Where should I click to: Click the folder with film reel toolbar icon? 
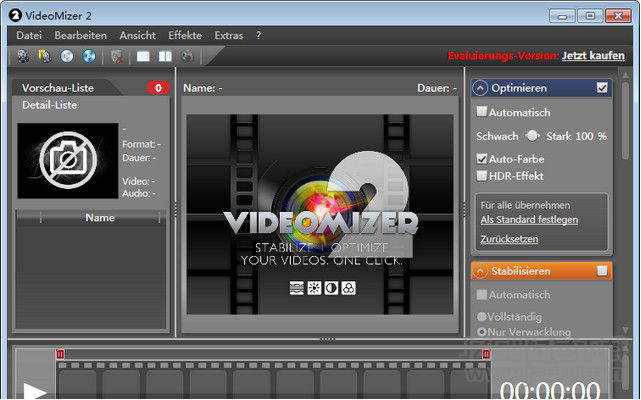tap(45, 56)
